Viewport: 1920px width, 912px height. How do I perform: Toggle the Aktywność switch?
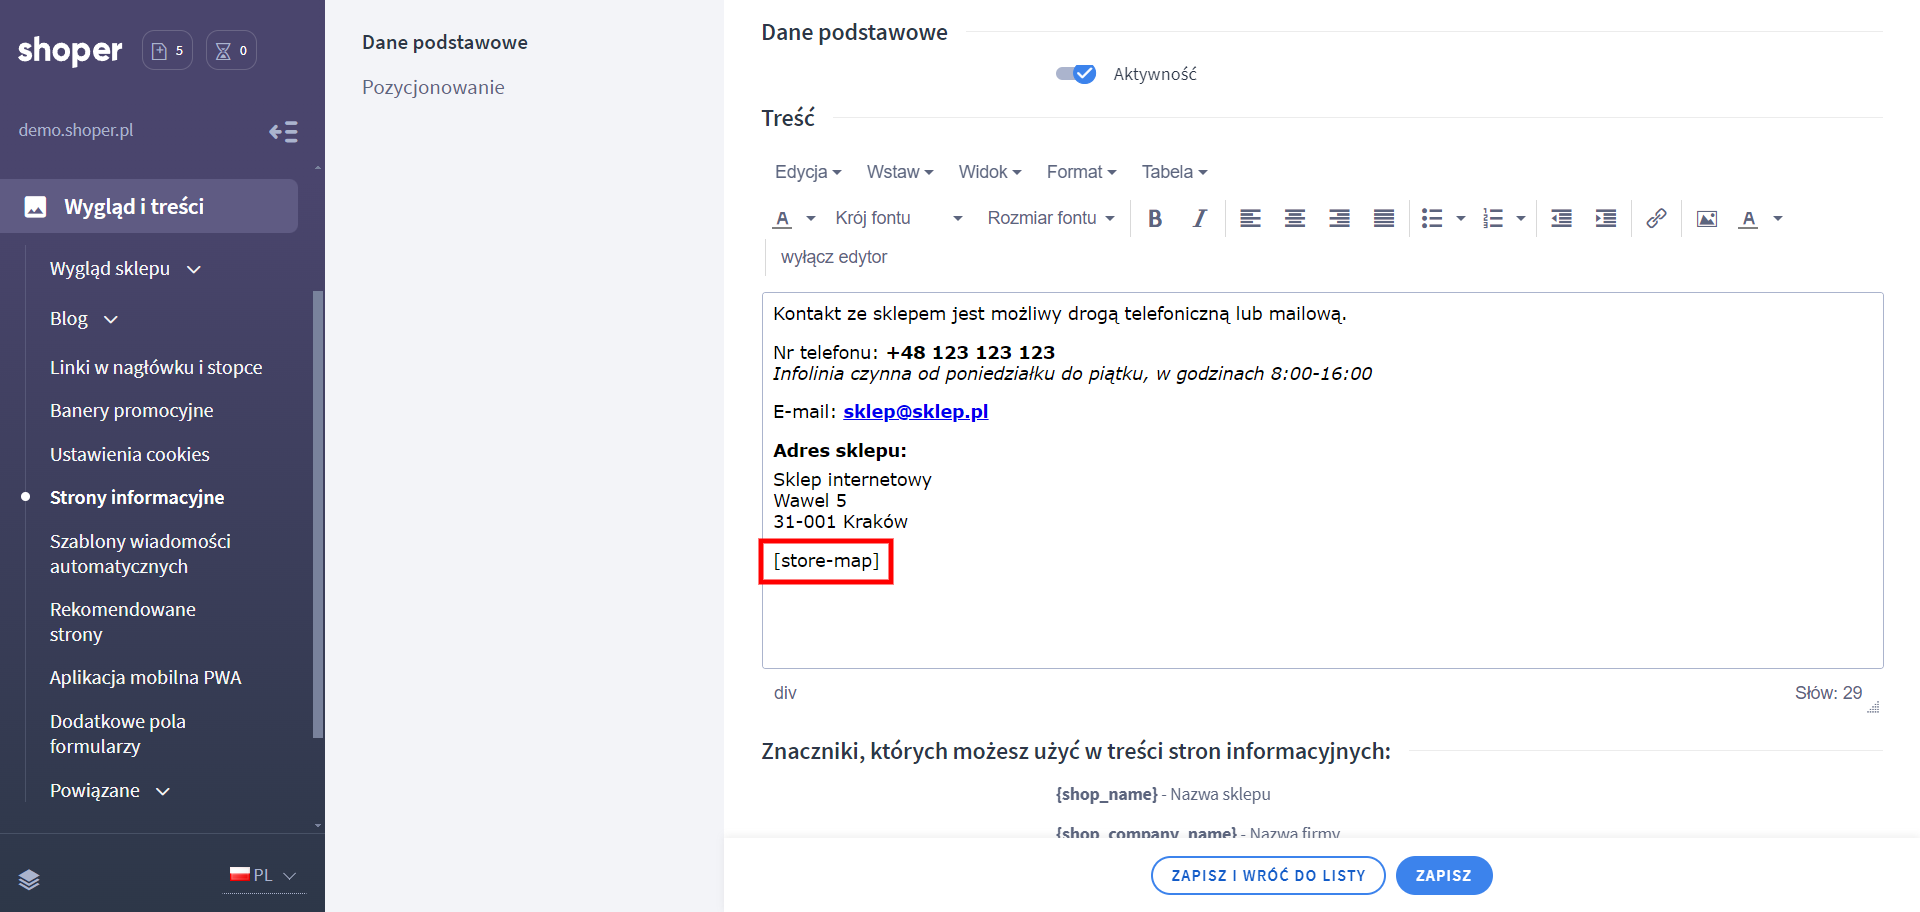1076,74
